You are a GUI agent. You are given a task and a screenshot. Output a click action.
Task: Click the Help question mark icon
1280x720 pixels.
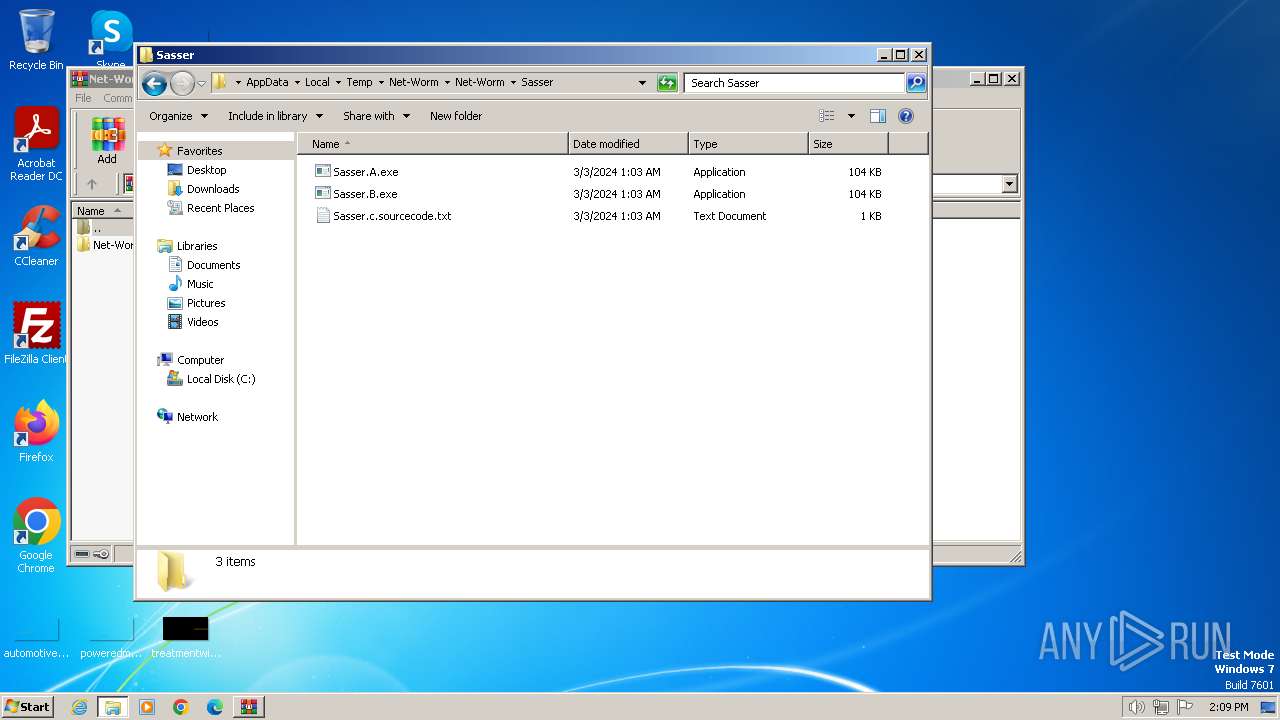click(x=906, y=116)
